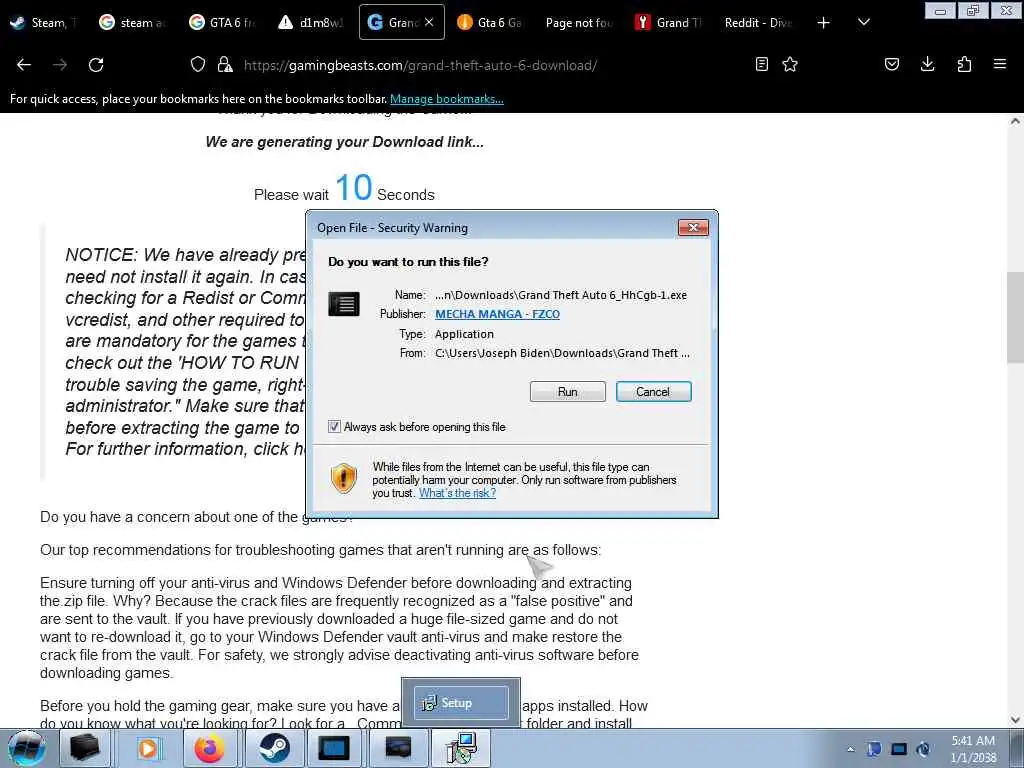Click 'We are generating your Download link' text
This screenshot has width=1024, height=768.
click(345, 142)
